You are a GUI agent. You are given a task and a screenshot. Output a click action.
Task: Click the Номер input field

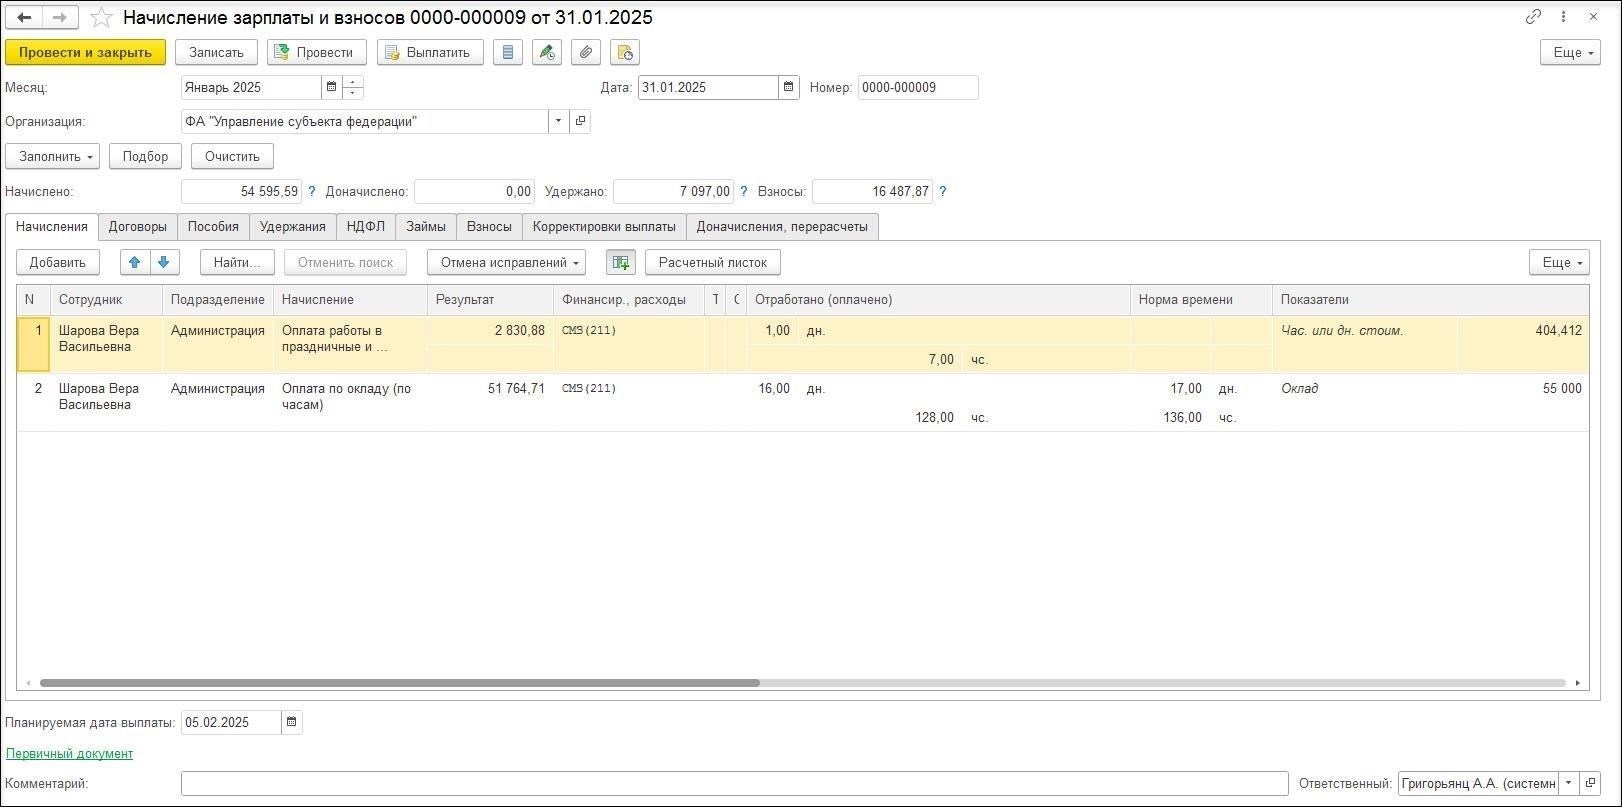click(x=918, y=87)
